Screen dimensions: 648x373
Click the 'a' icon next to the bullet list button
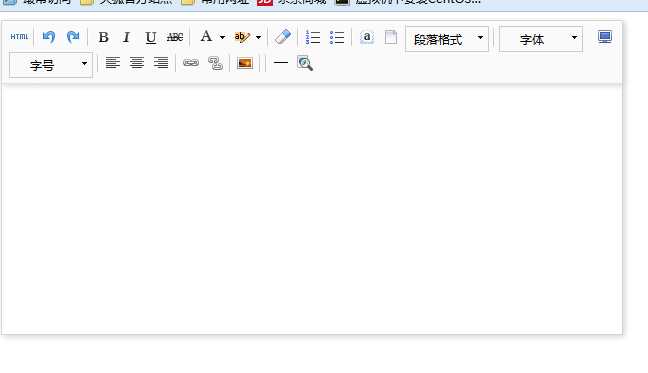[367, 37]
